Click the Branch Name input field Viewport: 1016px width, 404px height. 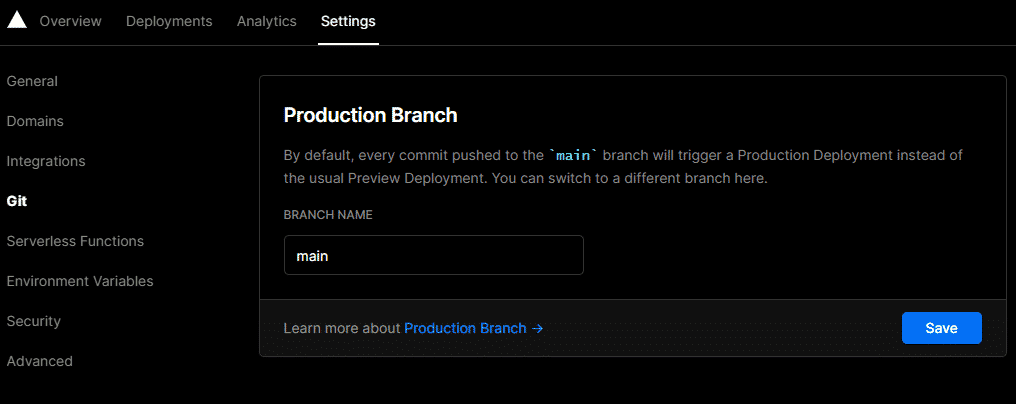tap(433, 255)
